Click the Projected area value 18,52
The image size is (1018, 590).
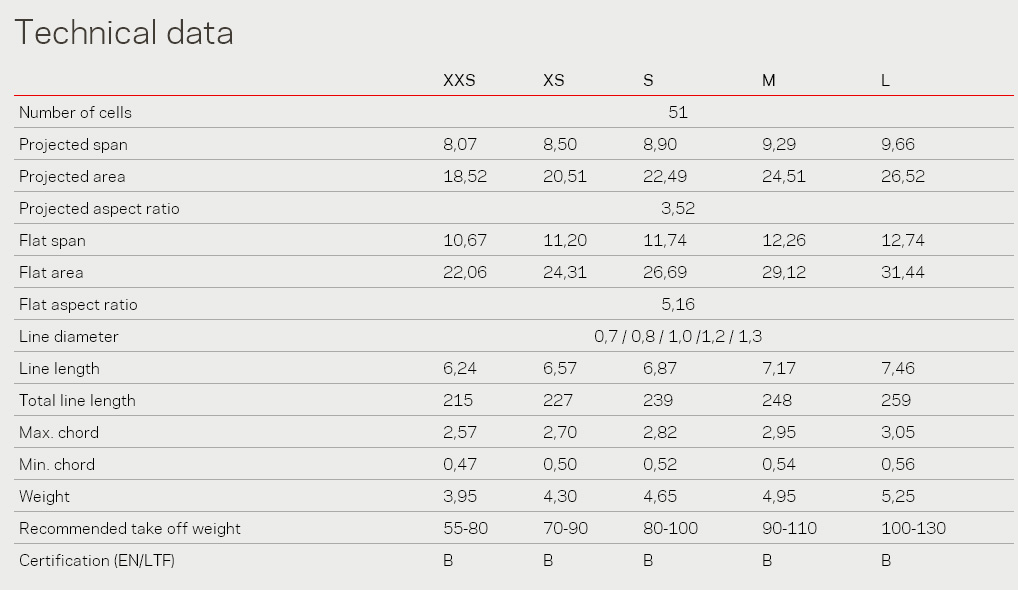[x=465, y=177]
